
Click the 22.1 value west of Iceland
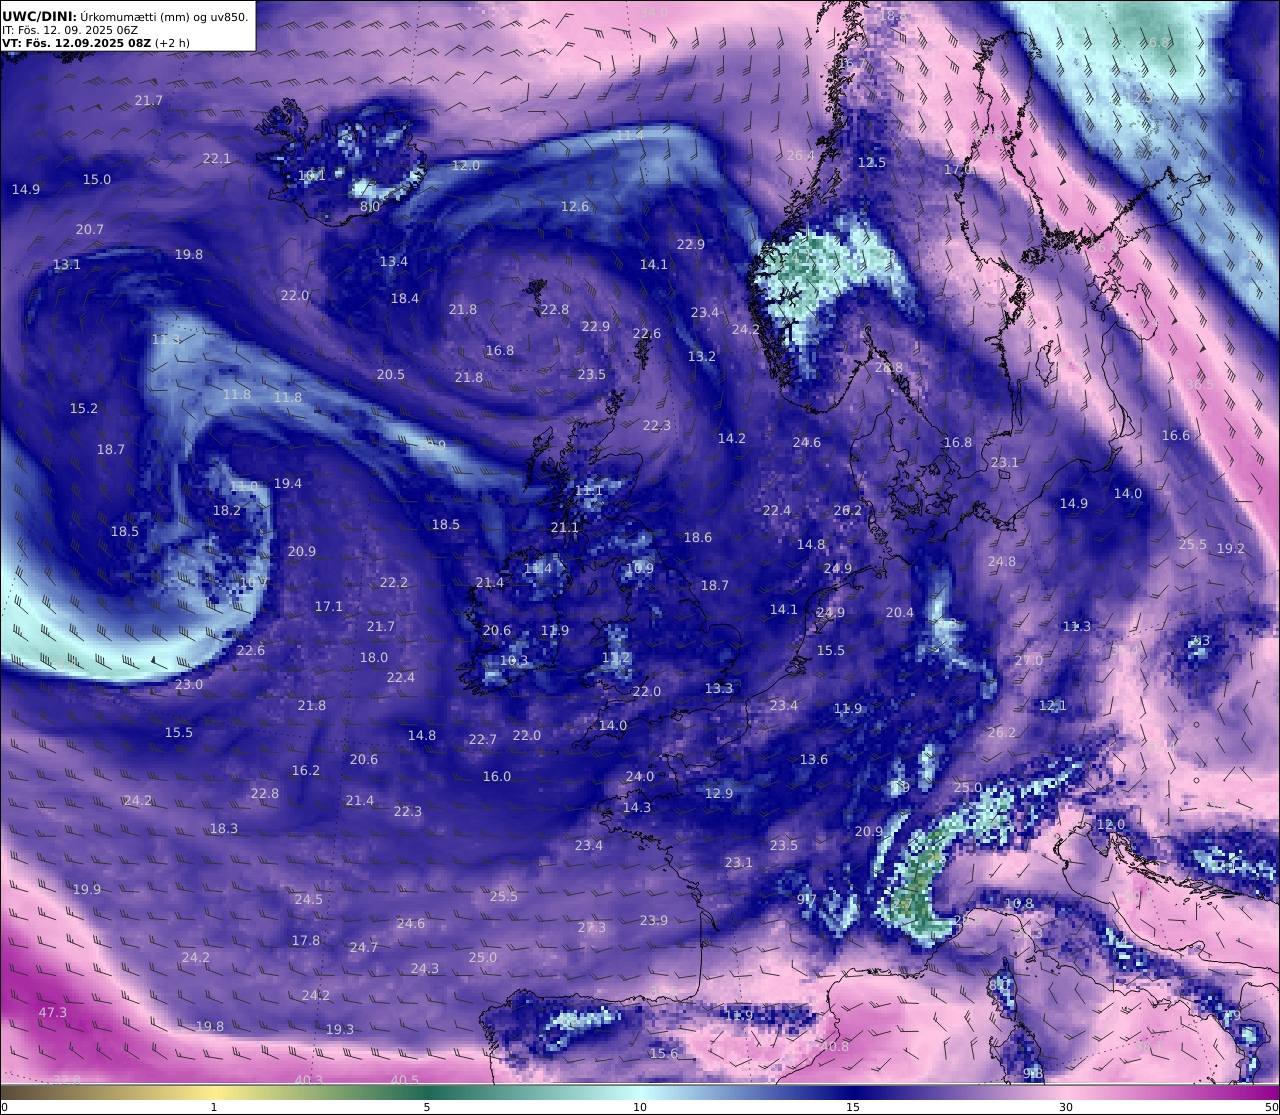(x=217, y=159)
